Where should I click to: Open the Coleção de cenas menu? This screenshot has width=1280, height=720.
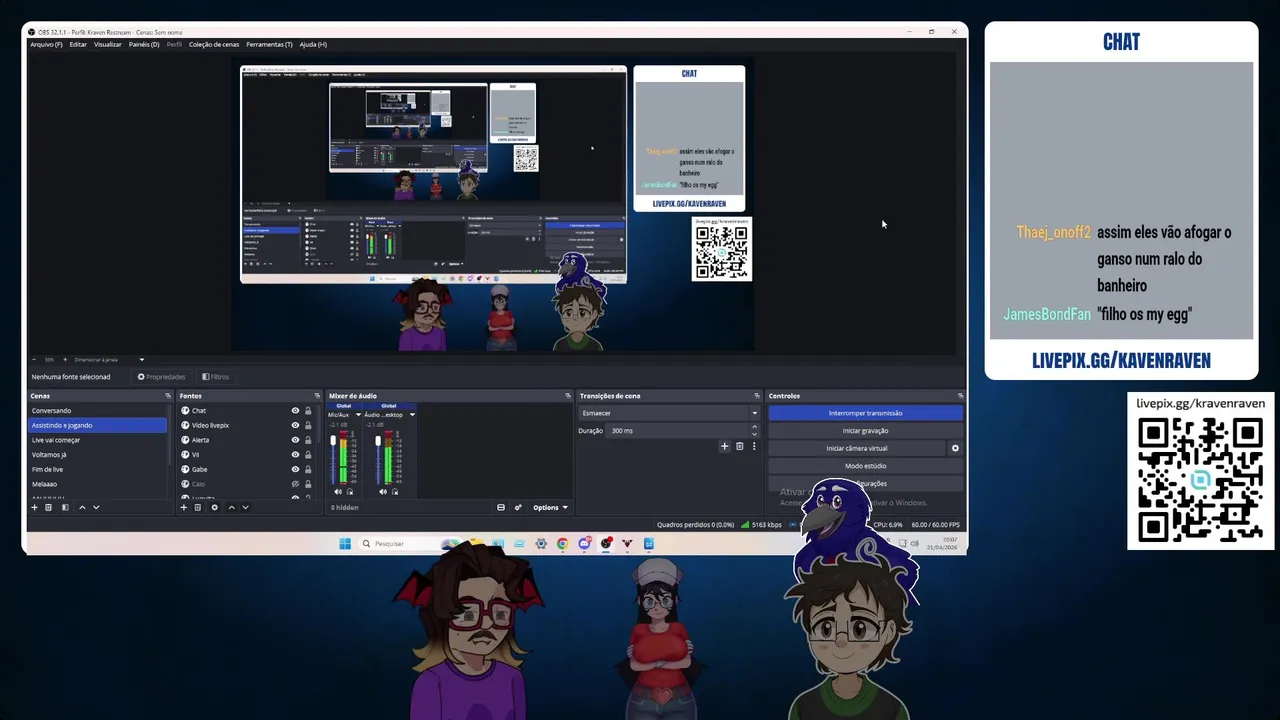click(214, 44)
